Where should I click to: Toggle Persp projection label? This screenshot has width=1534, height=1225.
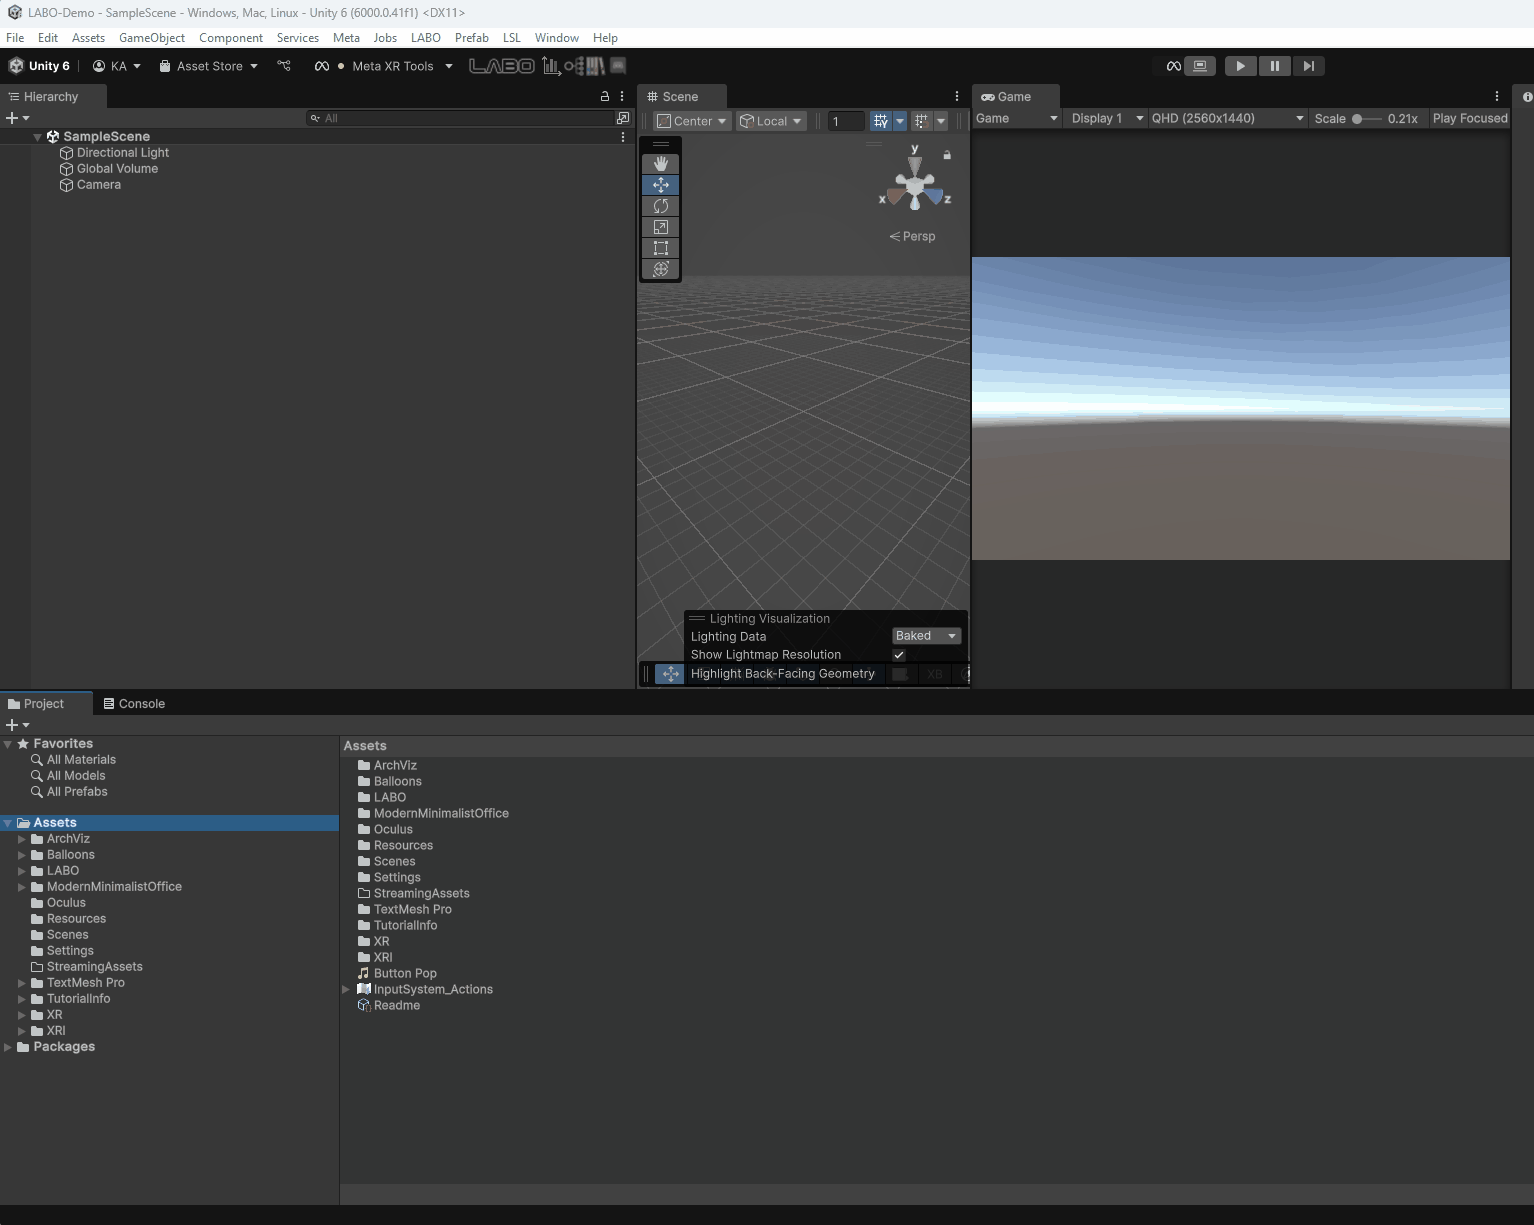[912, 237]
